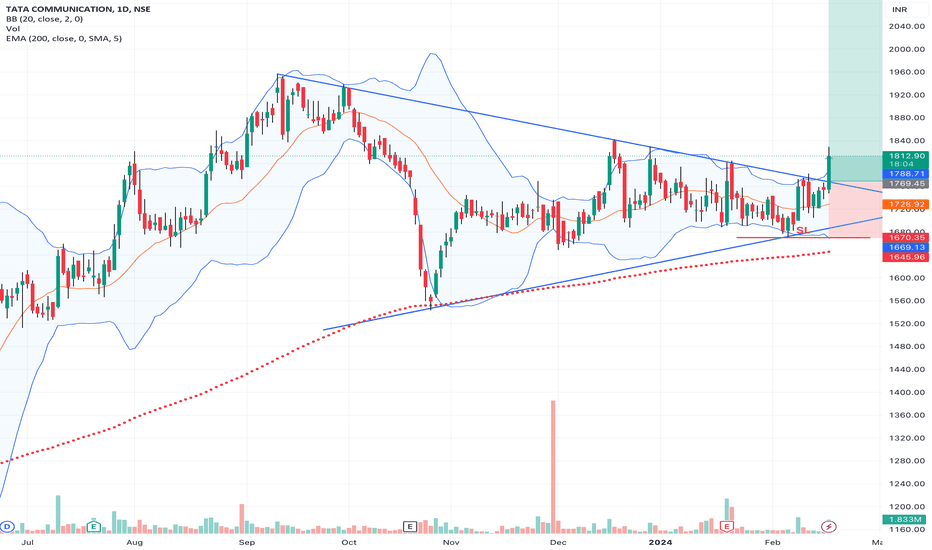
Task: Click the 1400.00 price axis label
Action: [907, 392]
